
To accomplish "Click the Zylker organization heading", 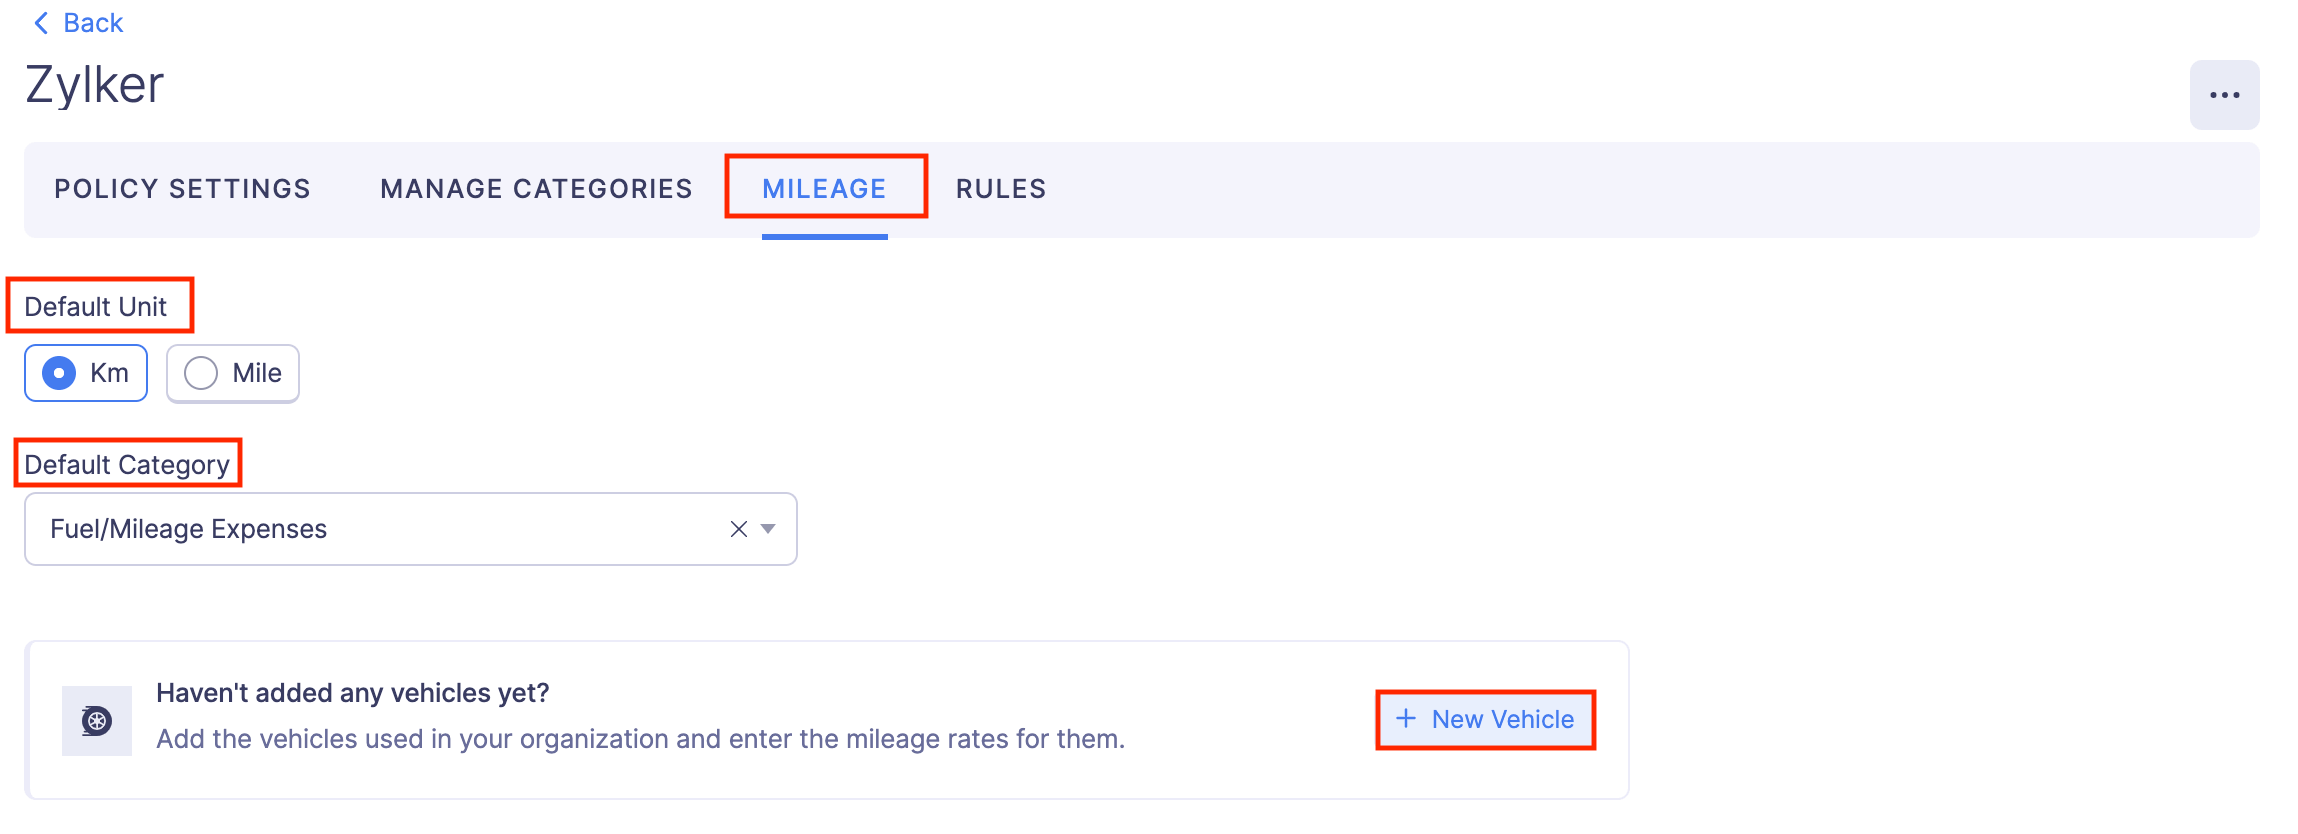I will click(95, 85).
